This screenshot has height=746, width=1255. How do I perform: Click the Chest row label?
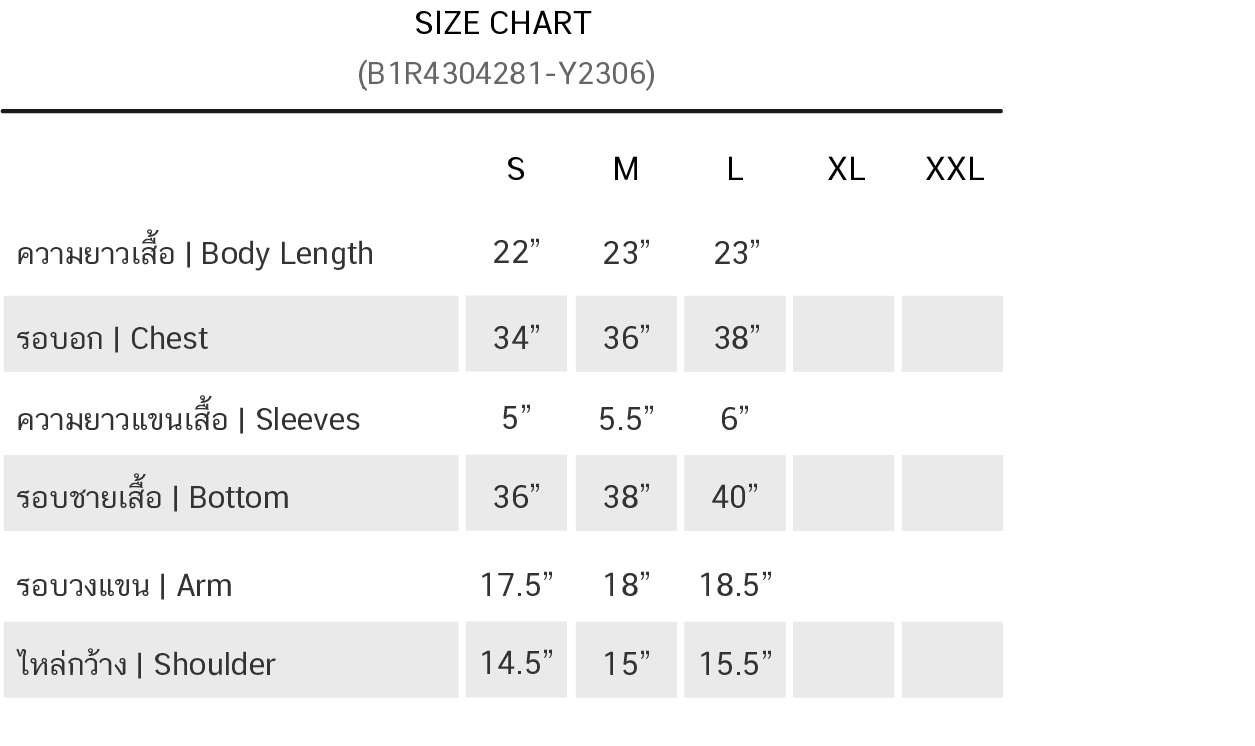112,338
